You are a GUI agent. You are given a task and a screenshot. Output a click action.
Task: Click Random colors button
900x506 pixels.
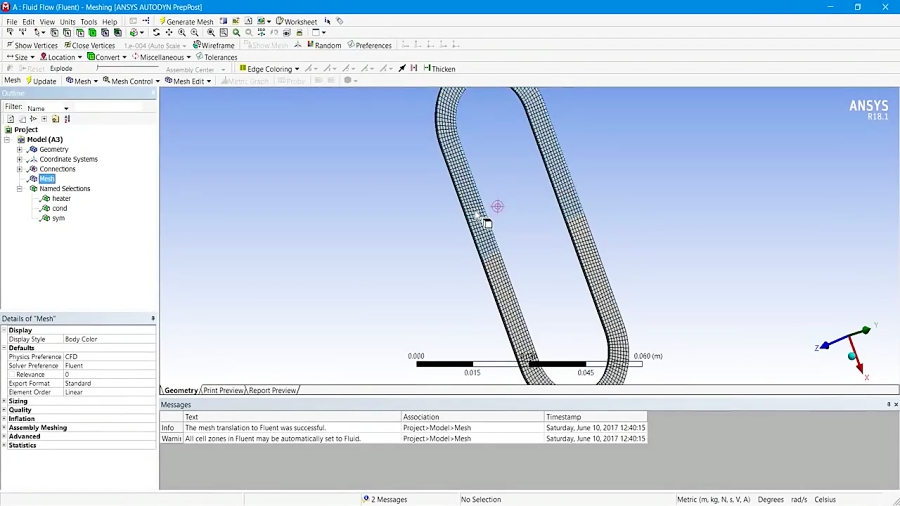324,45
